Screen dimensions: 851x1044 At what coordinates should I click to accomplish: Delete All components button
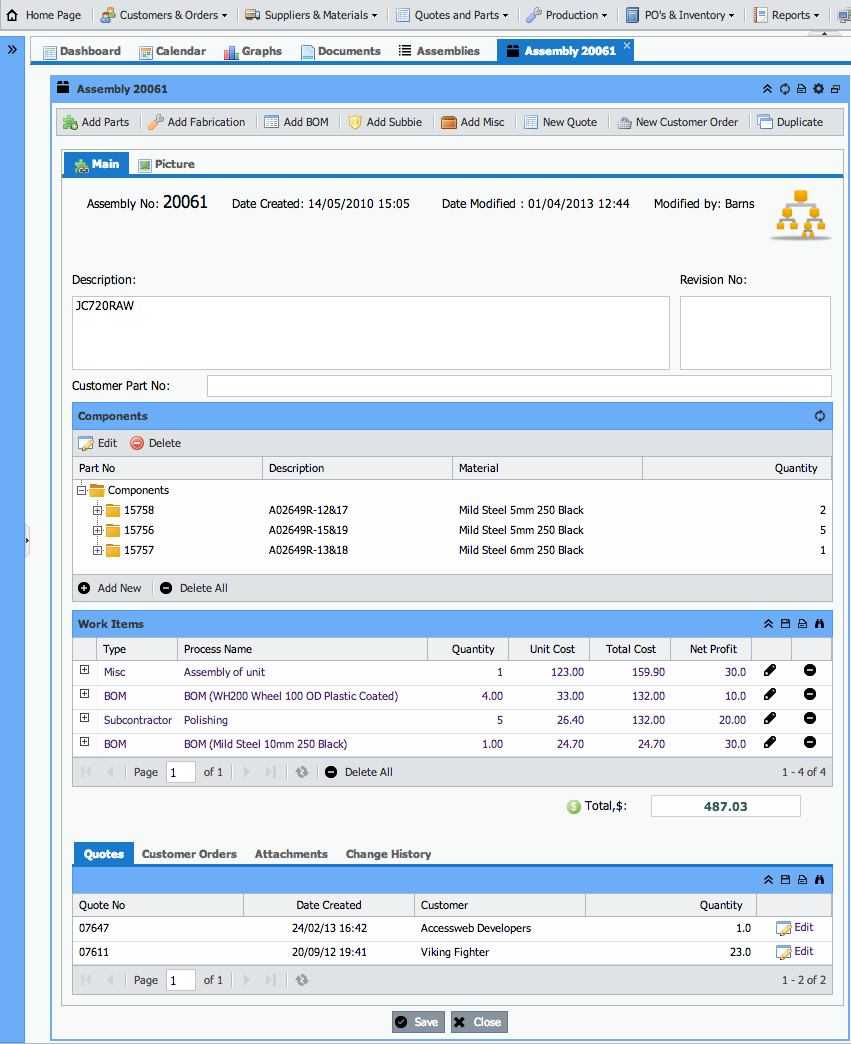point(194,589)
